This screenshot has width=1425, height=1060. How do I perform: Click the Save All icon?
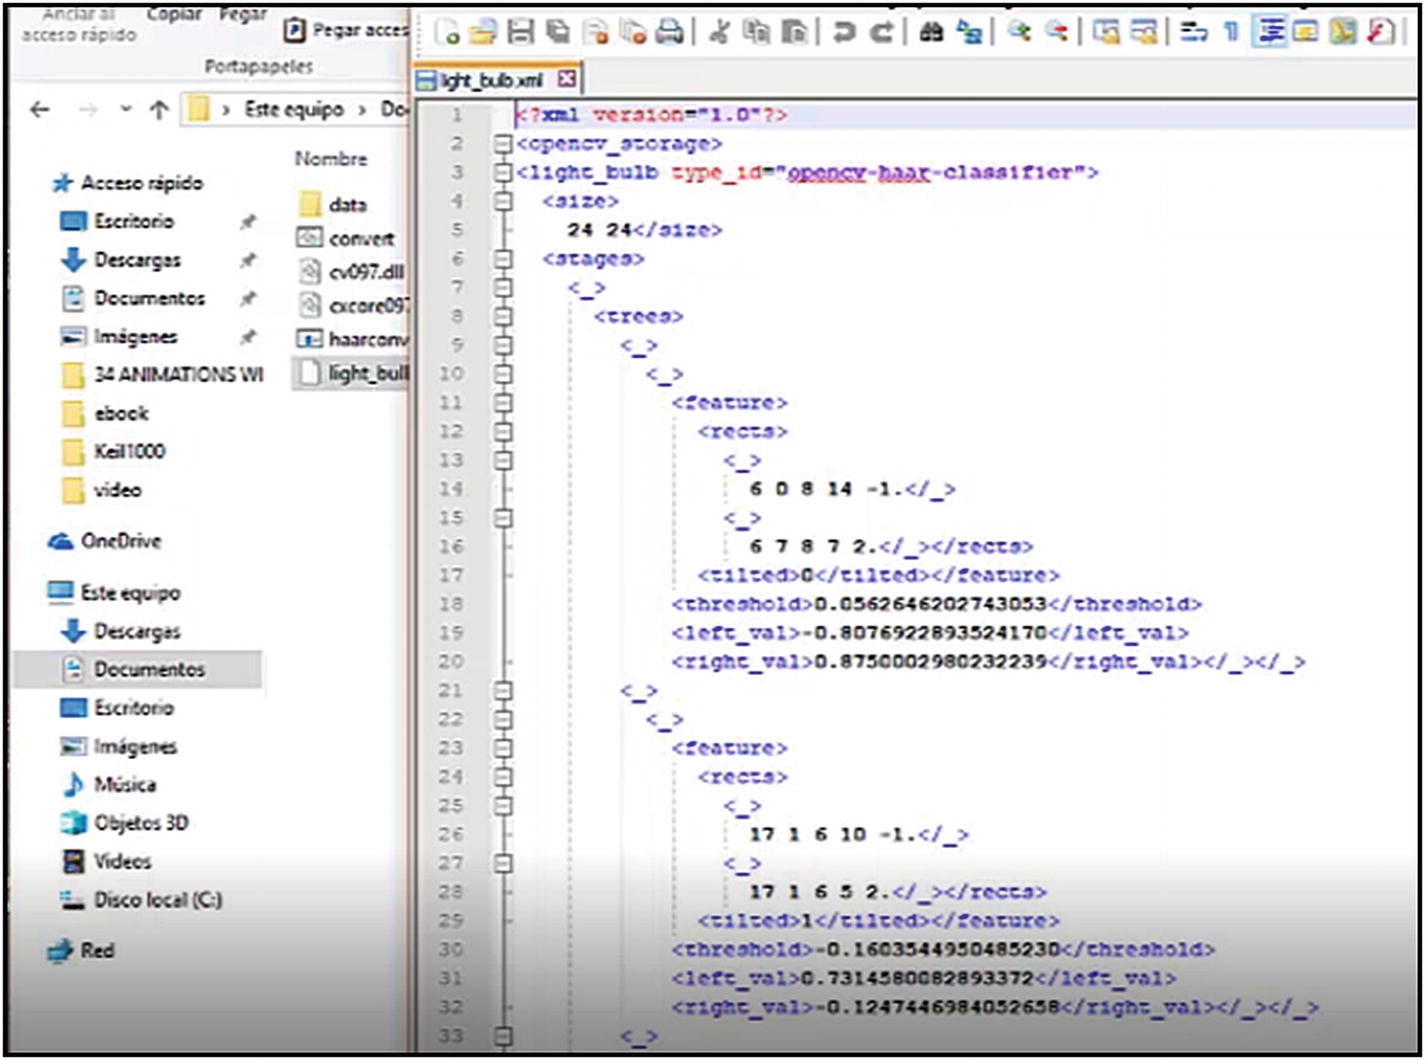(557, 32)
